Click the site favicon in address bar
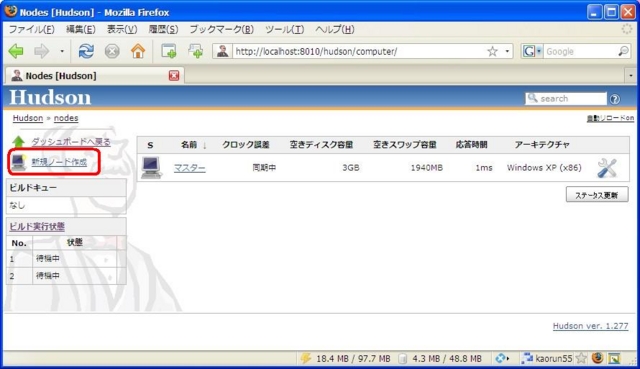 [222, 51]
